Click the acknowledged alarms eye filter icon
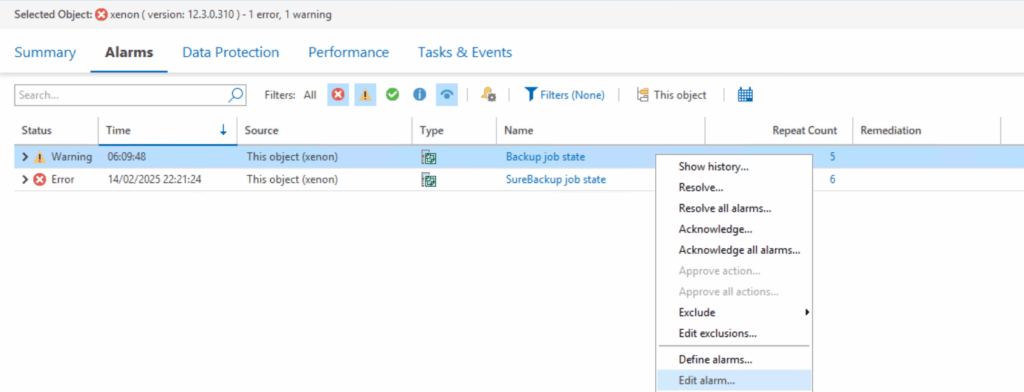This screenshot has width=1024, height=392. pos(447,95)
